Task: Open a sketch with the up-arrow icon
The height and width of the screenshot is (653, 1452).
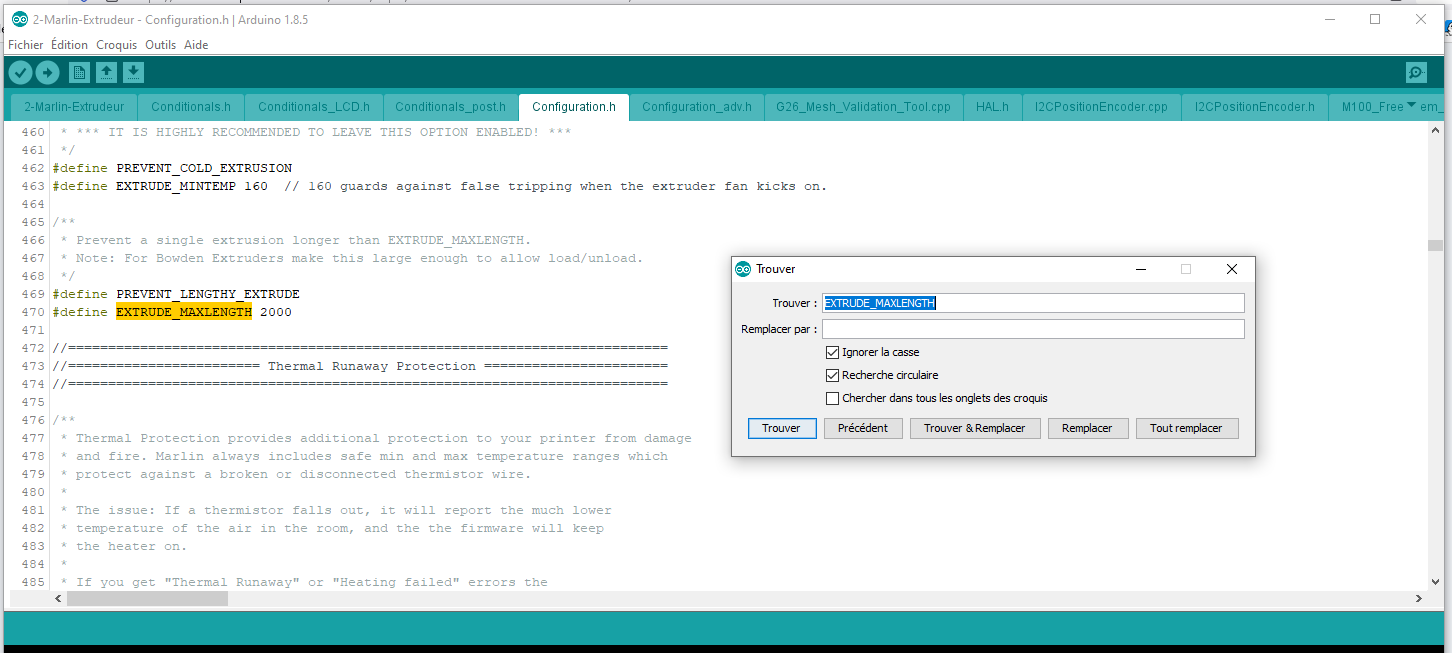Action: click(106, 72)
